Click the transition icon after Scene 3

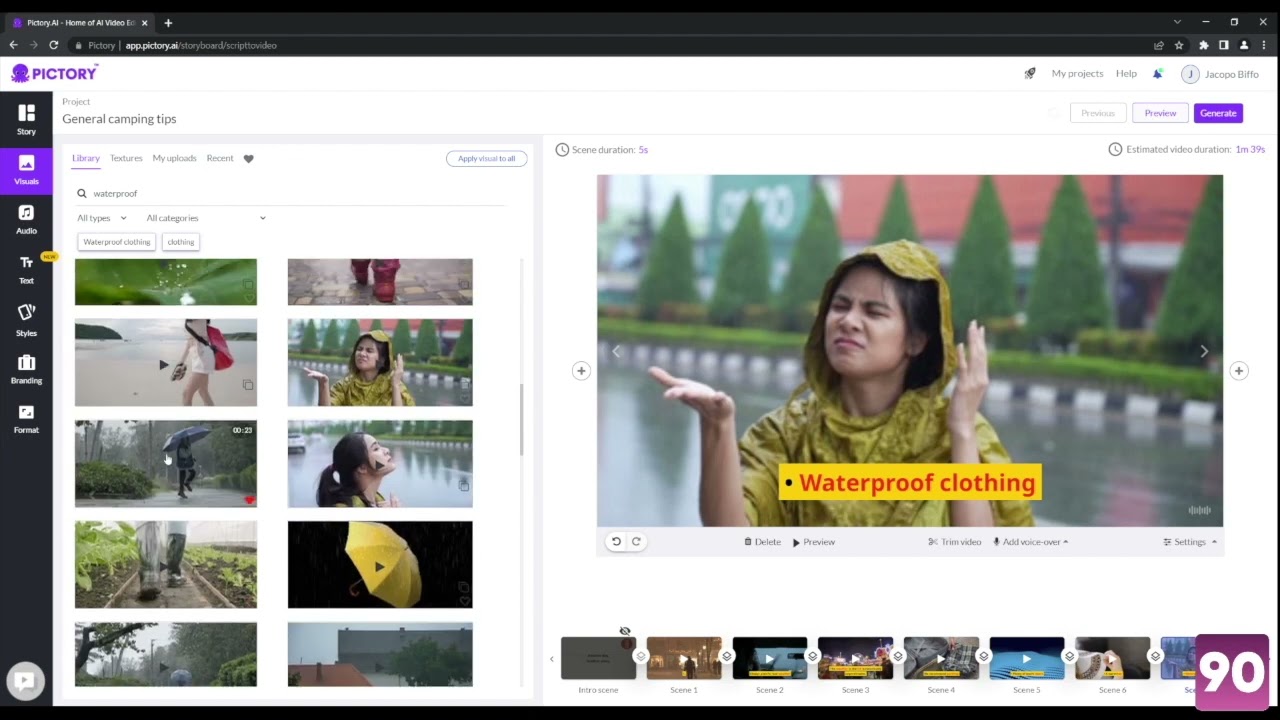tap(898, 656)
